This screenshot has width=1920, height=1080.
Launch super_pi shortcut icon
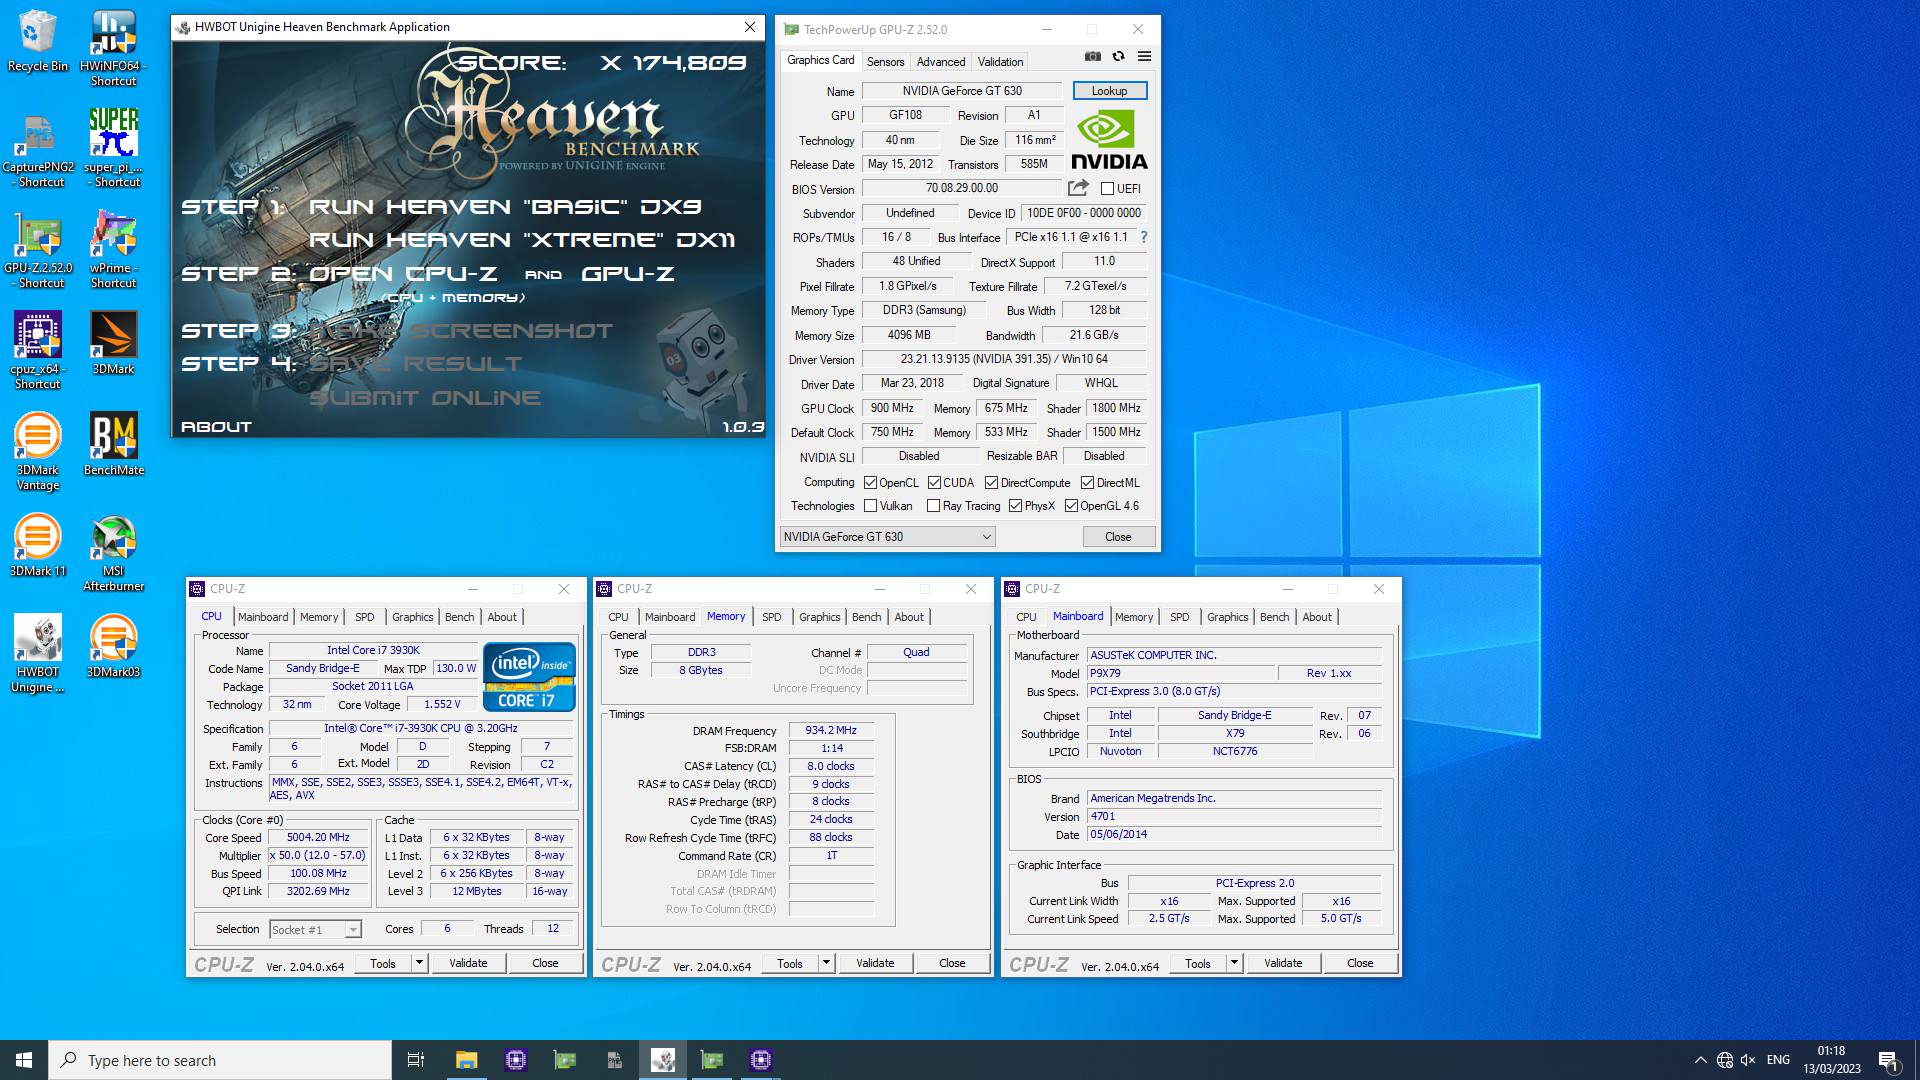(113, 149)
